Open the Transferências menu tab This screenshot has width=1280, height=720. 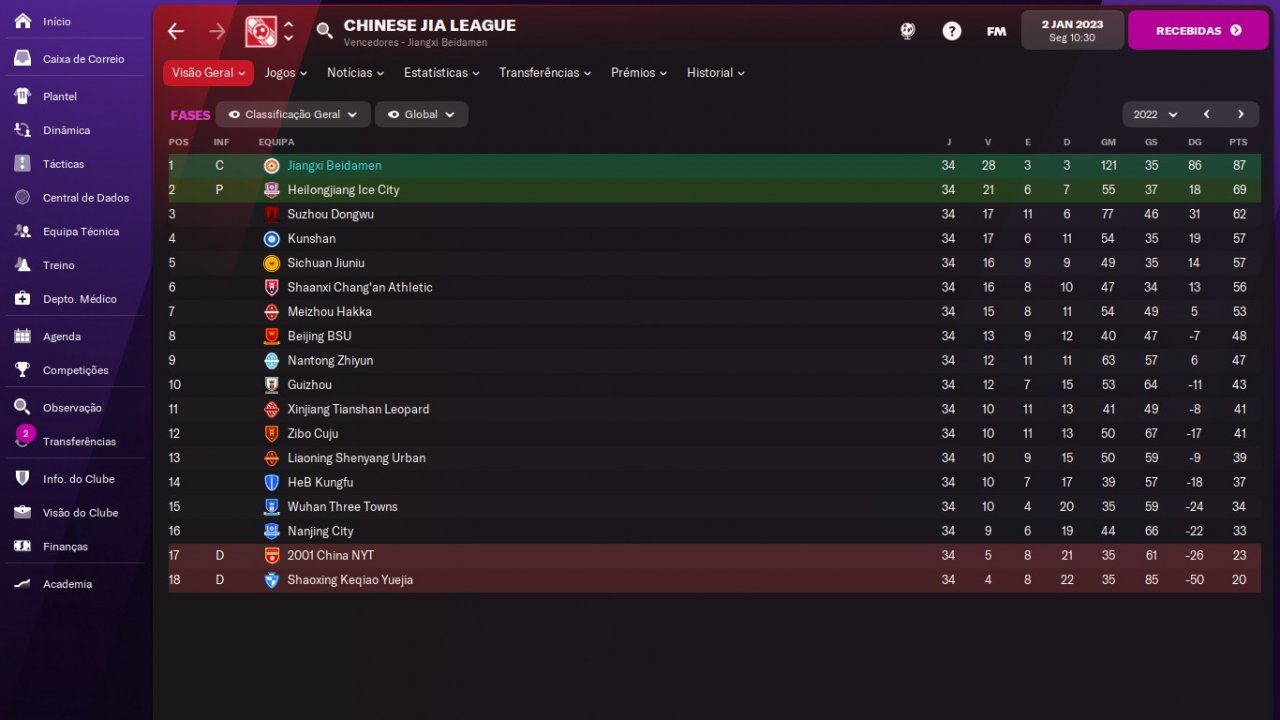pyautogui.click(x=545, y=73)
